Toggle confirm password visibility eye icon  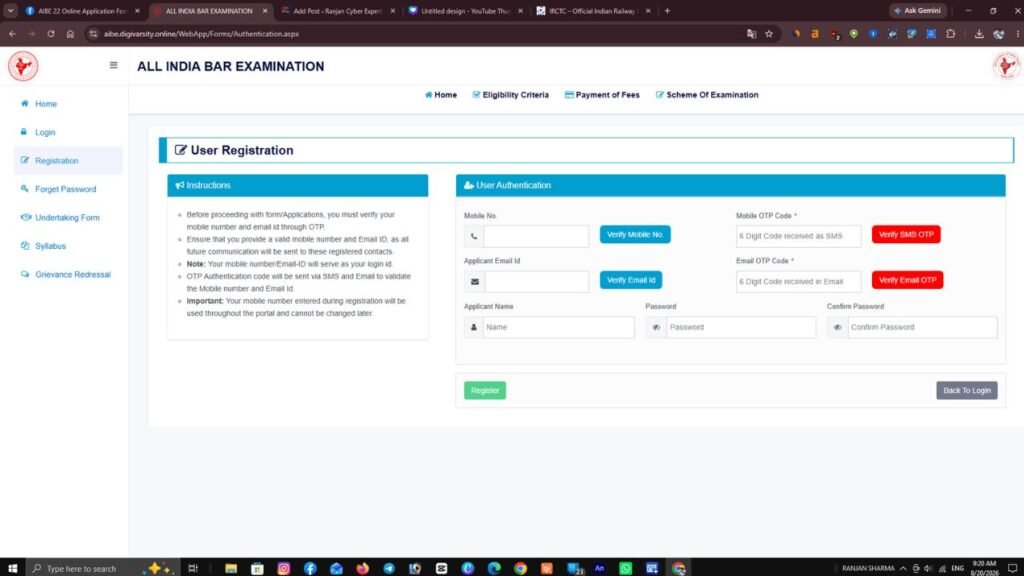(837, 327)
